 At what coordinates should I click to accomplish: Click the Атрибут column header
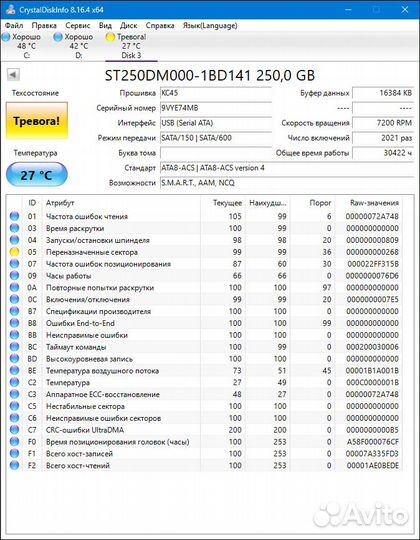121,203
